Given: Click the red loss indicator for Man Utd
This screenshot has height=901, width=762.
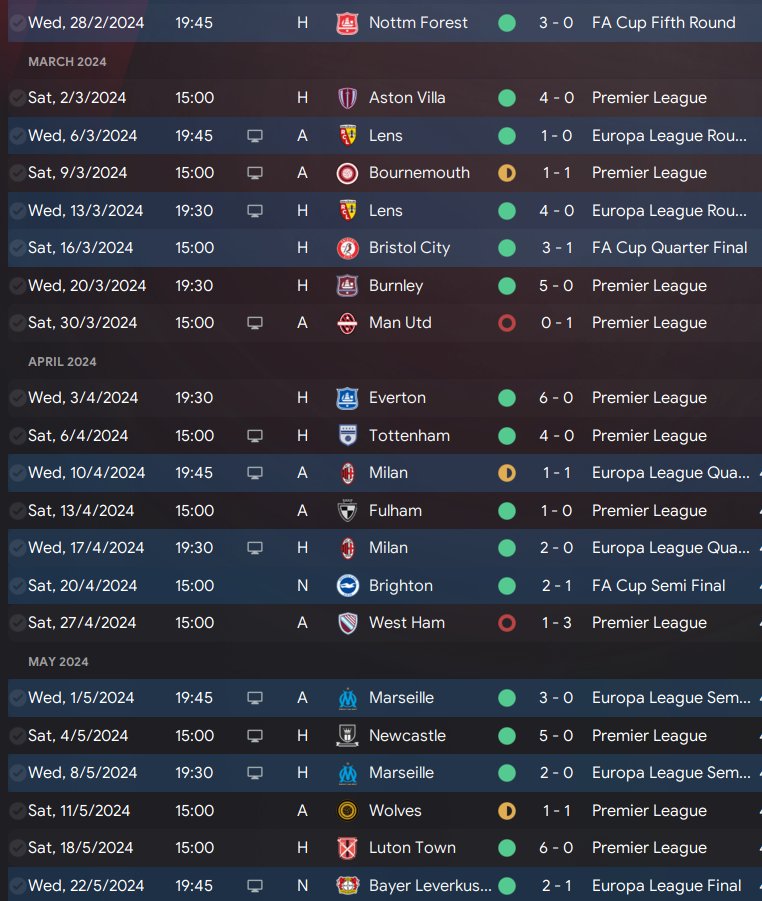Looking at the screenshot, I should pos(507,323).
